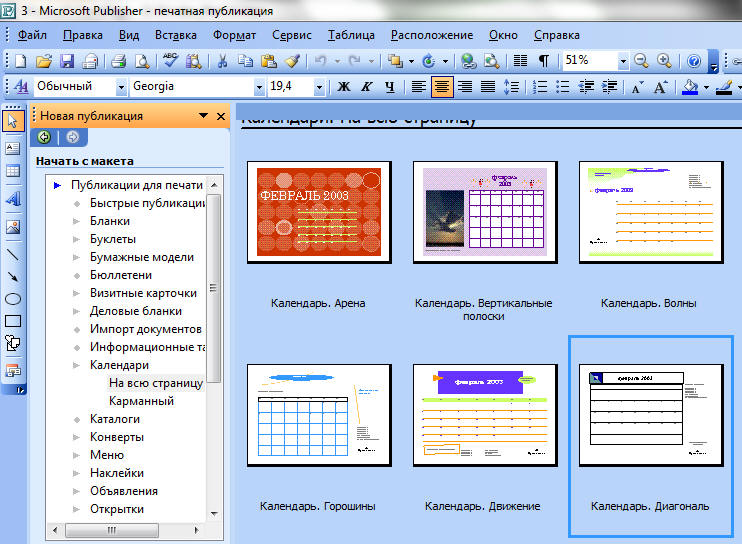742x544 pixels.
Task: Open the Вставка menu
Action: (x=176, y=35)
